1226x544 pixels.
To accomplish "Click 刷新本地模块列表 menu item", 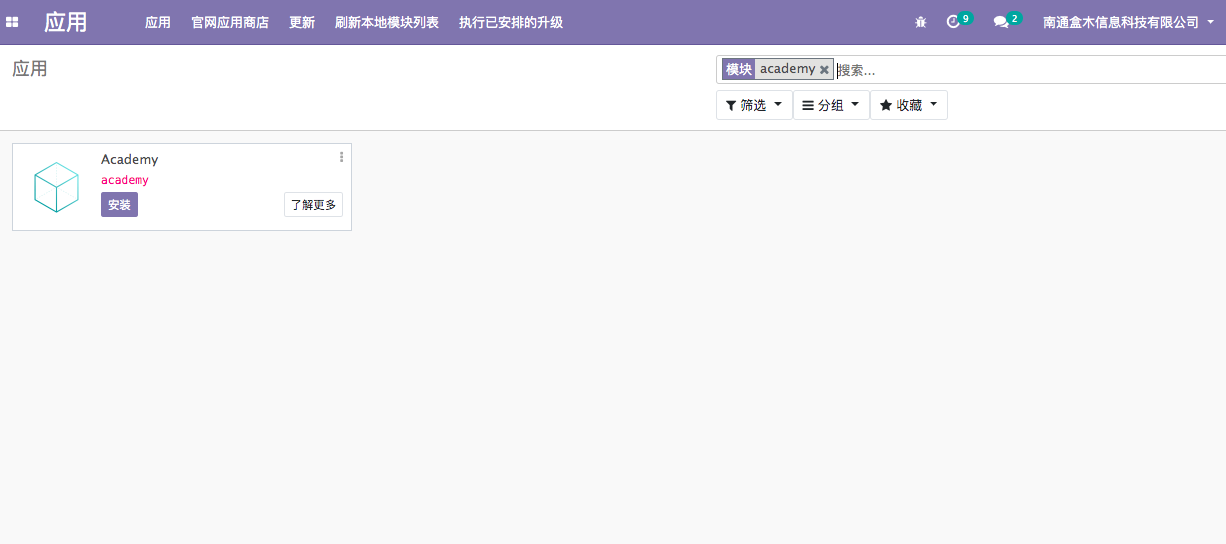I will 387,22.
